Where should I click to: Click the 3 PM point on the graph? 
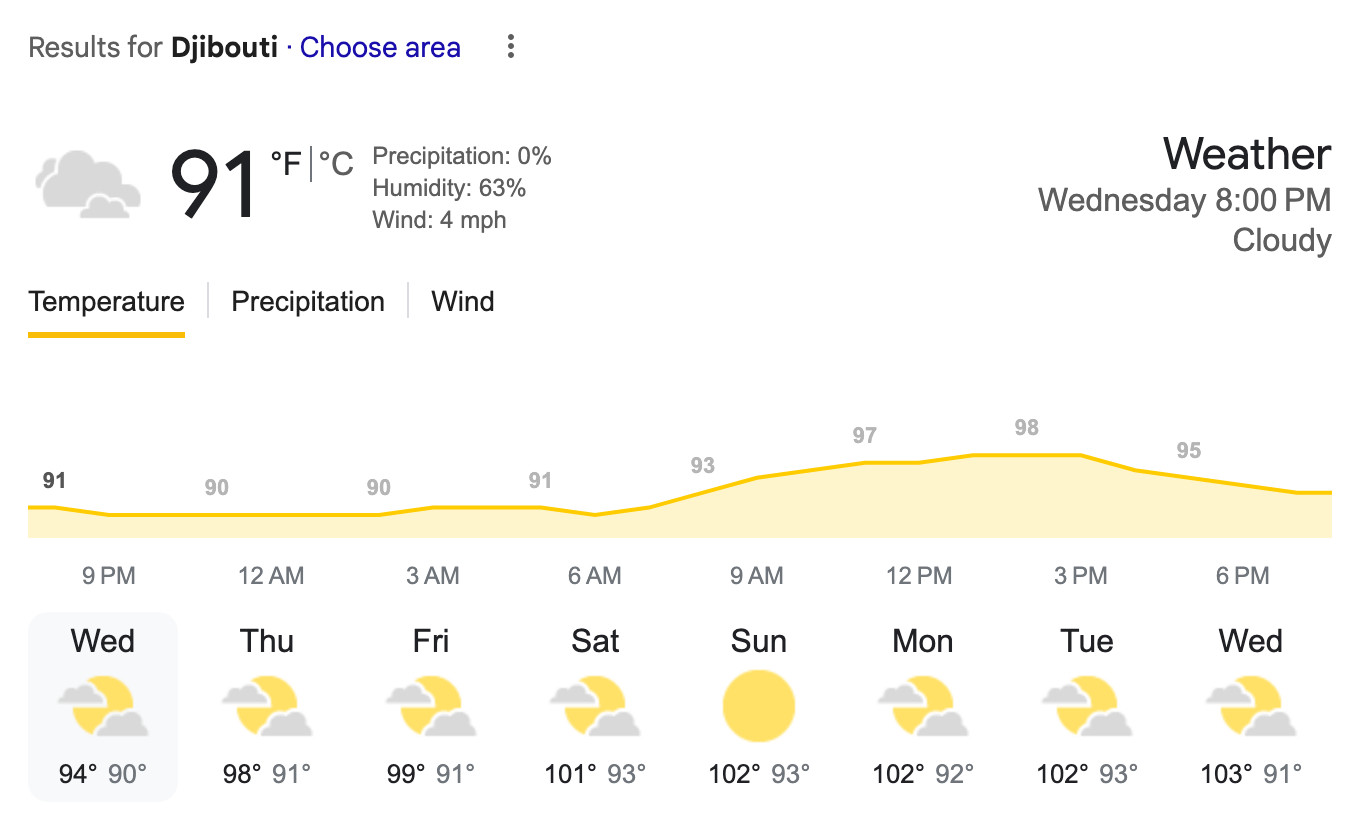coord(1080,456)
